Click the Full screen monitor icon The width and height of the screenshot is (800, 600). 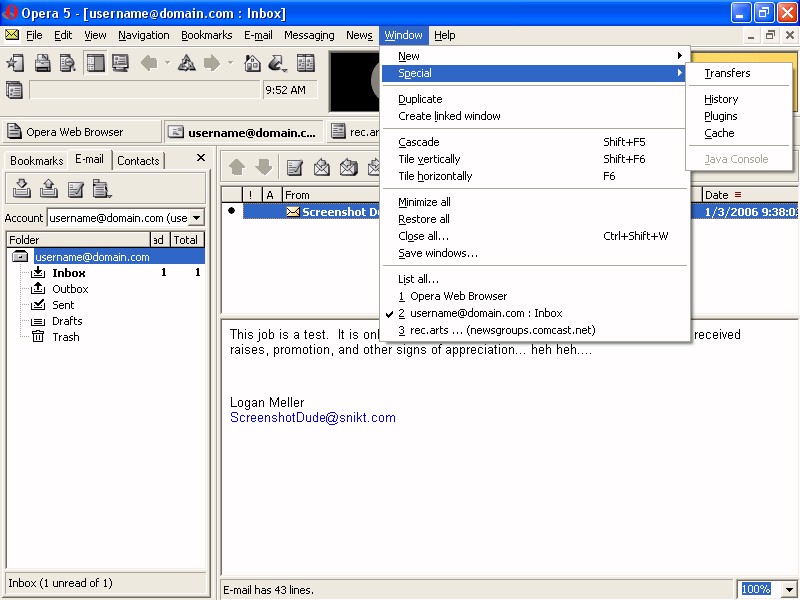click(120, 63)
